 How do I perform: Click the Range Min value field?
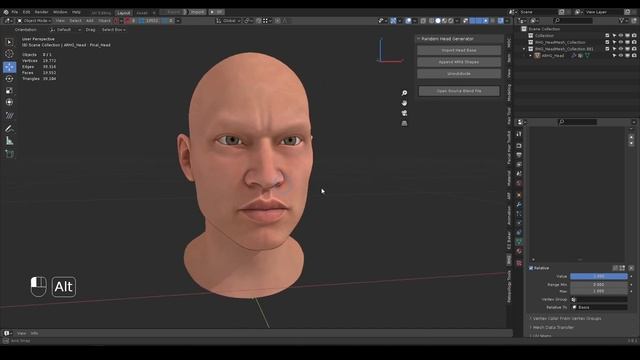pos(599,284)
